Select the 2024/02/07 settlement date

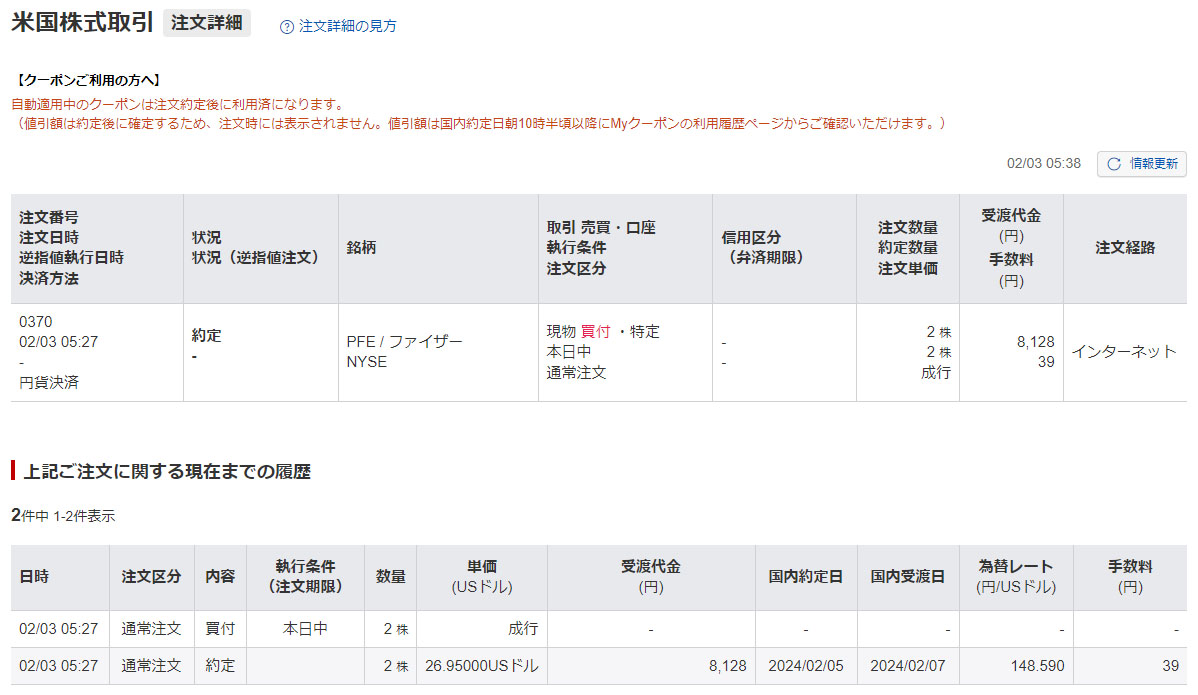[907, 666]
